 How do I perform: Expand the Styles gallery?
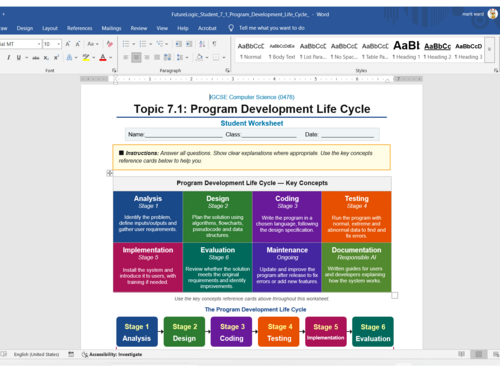[x=489, y=50]
